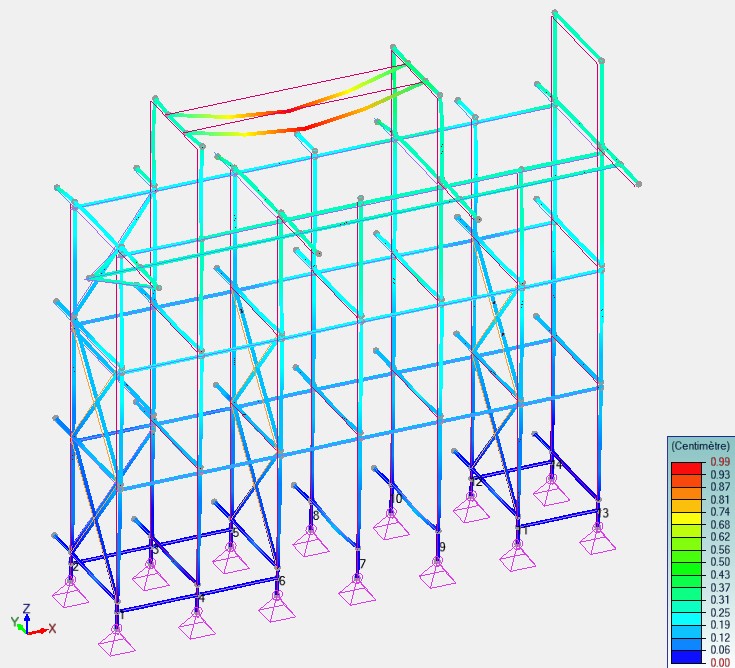The image size is (735, 668).
Task: Select the support symbol under node 13
Action: pos(597,538)
